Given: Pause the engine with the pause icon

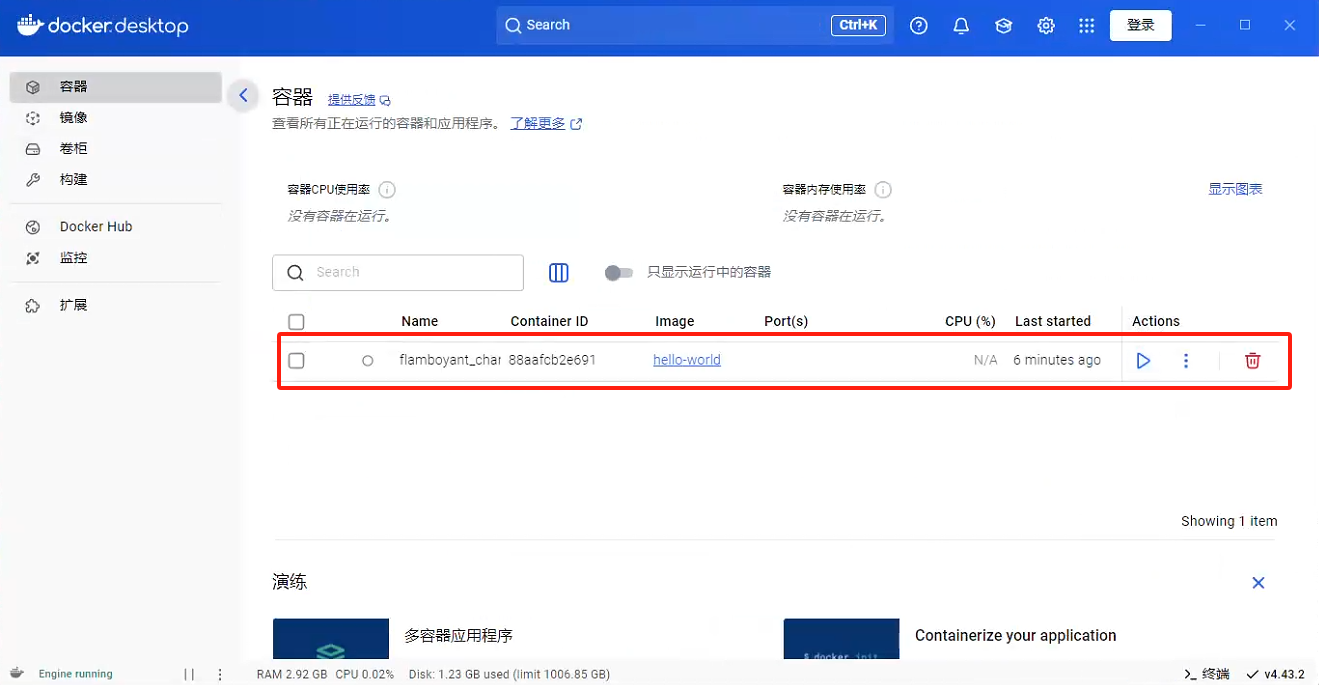Looking at the screenshot, I should tap(189, 674).
